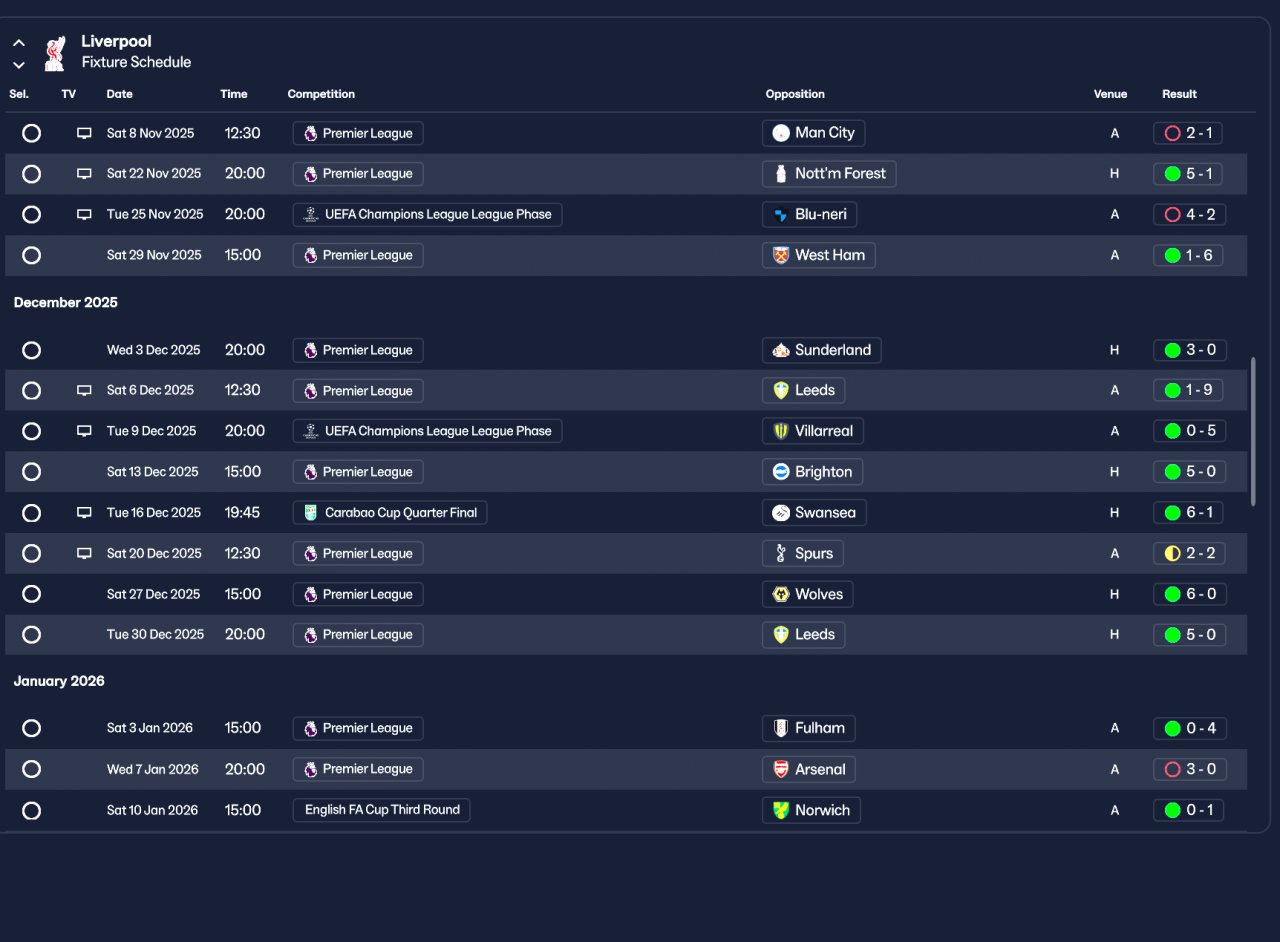Open the Leeds opposition button on 30 Dec
Viewport: 1280px width, 942px height.
[x=803, y=634]
